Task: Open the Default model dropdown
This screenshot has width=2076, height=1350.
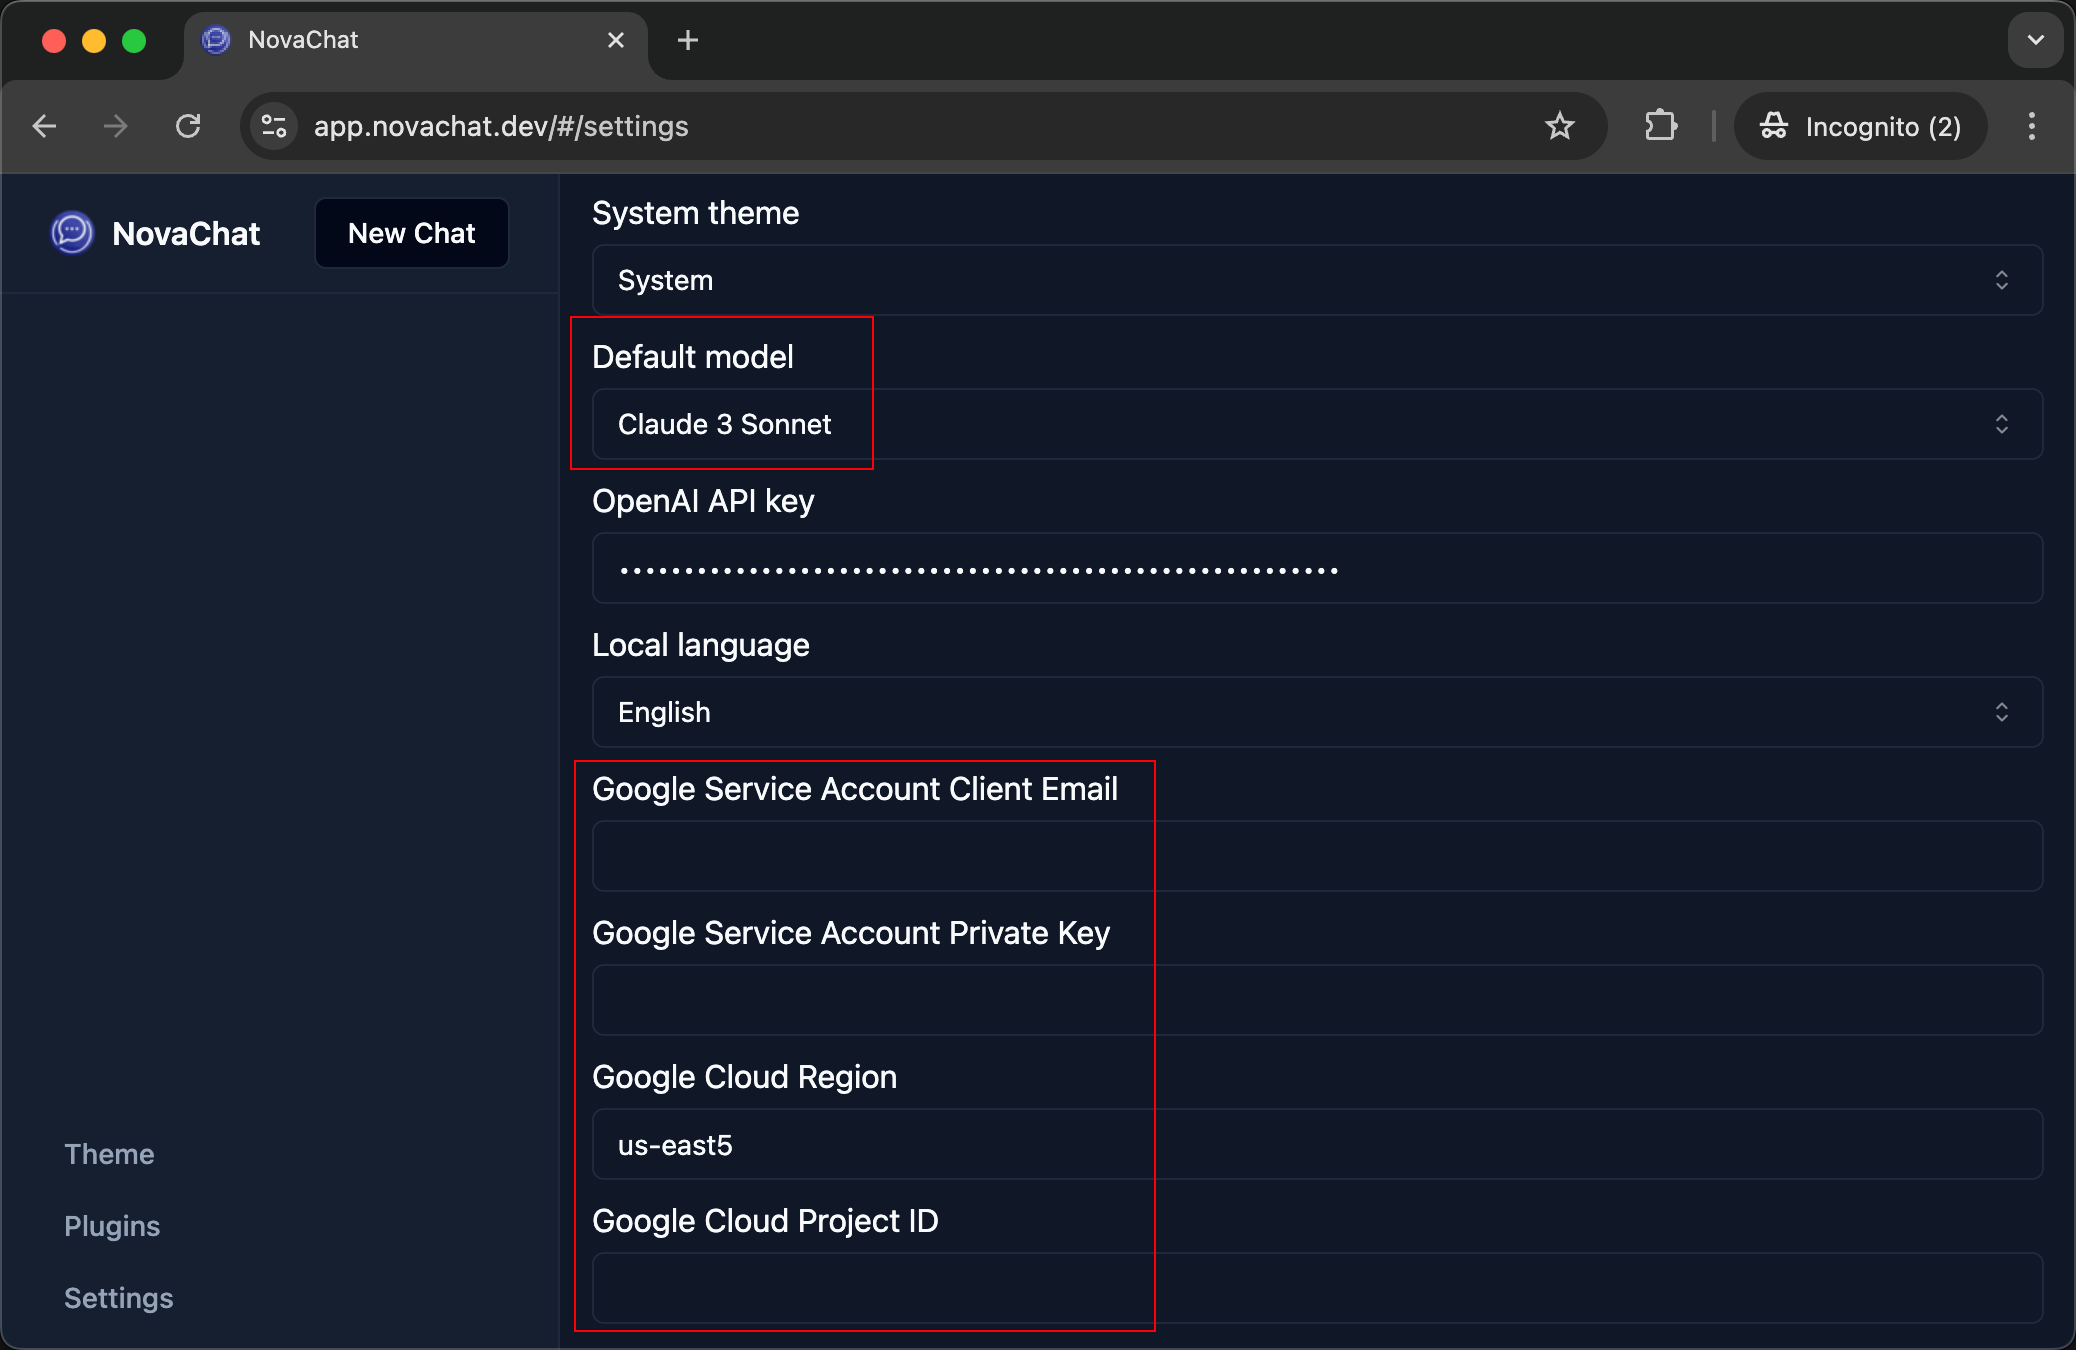Action: coord(1316,424)
